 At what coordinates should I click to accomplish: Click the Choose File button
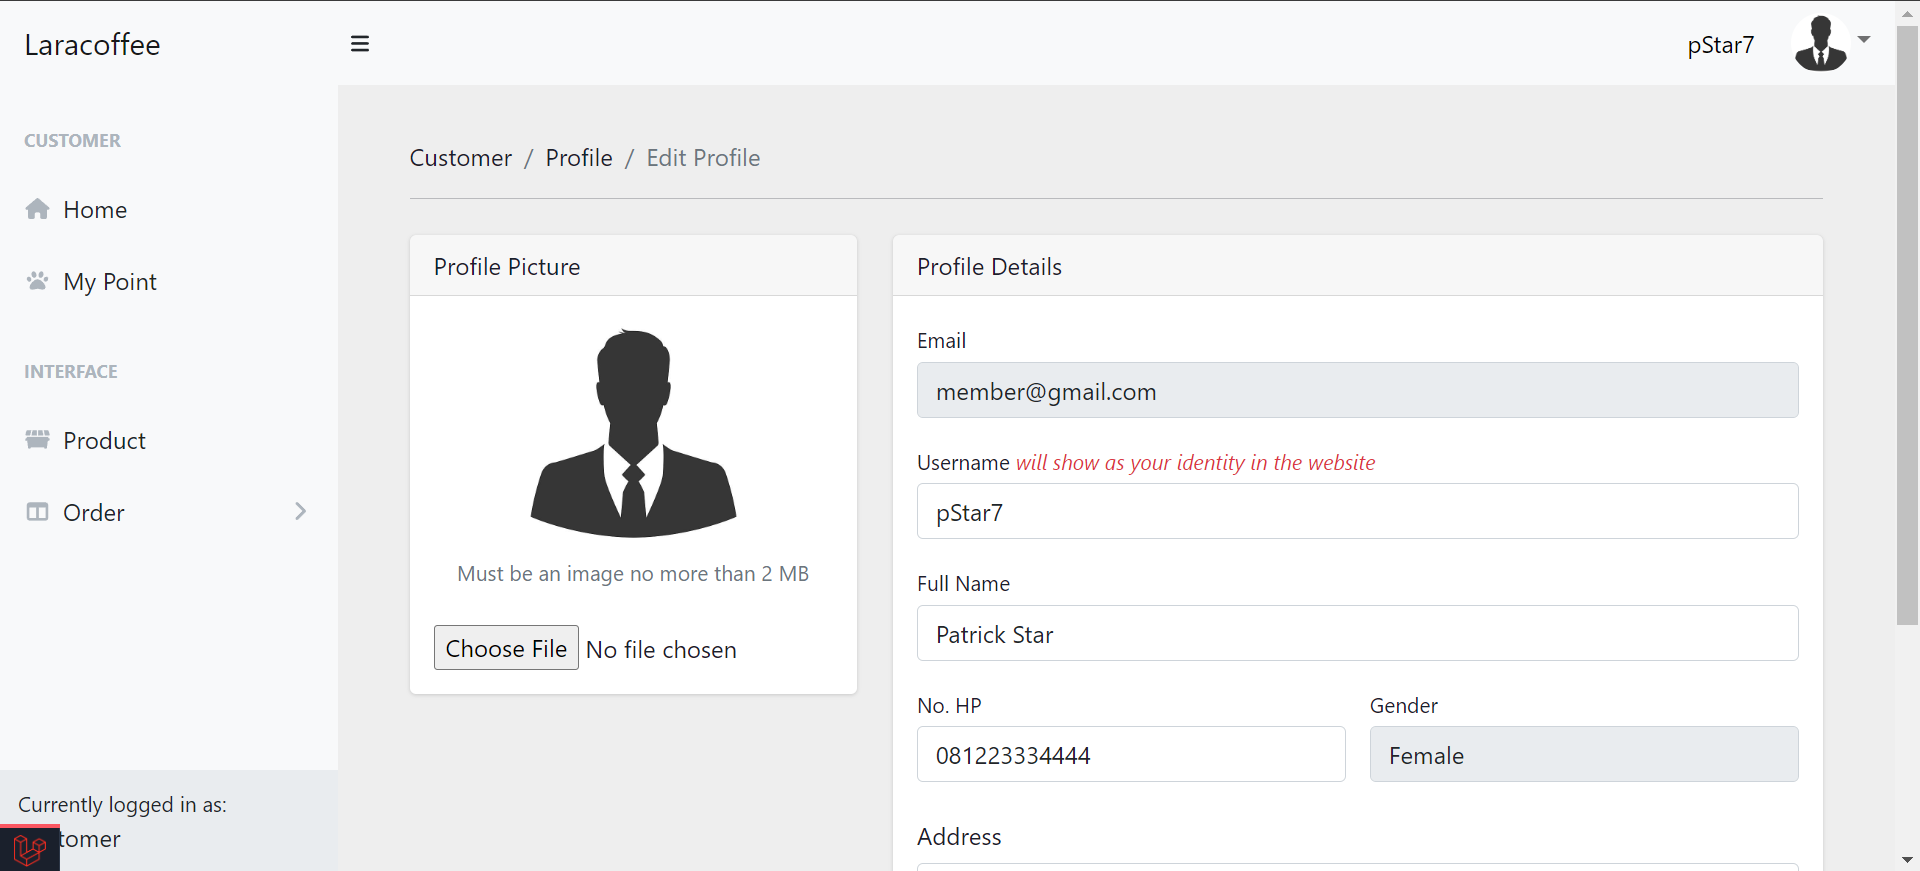pos(506,648)
